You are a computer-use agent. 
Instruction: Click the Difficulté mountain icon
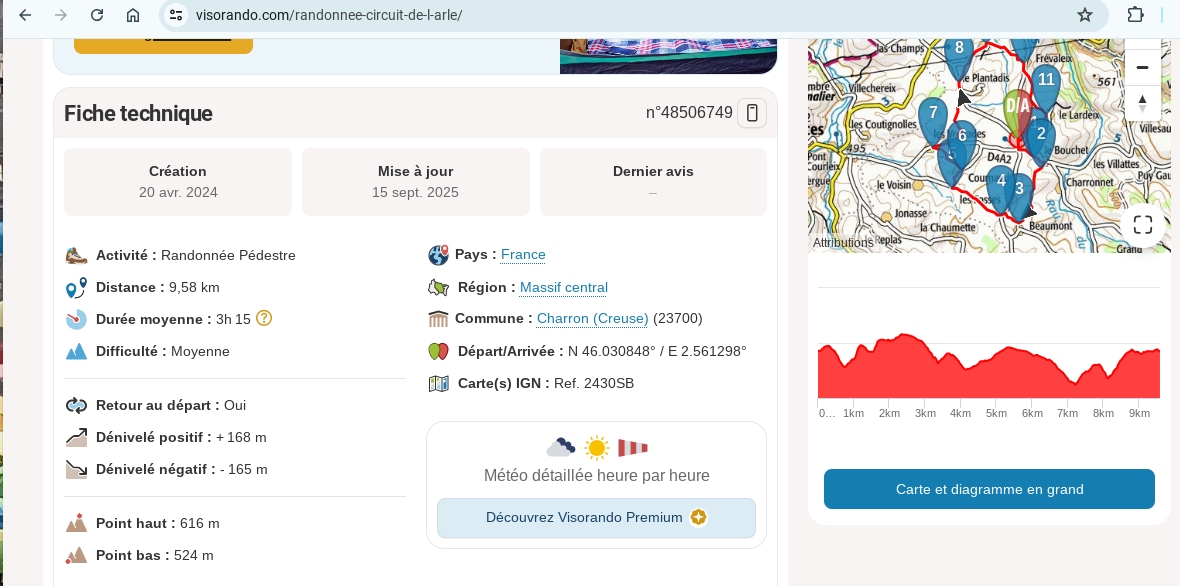[77, 351]
